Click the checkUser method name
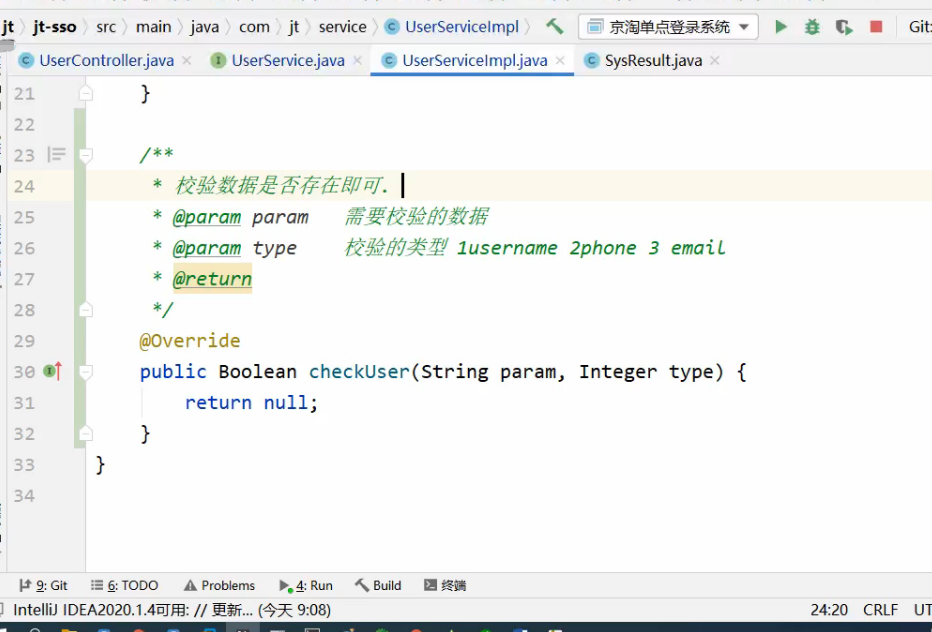This screenshot has height=632, width=932. tap(359, 372)
